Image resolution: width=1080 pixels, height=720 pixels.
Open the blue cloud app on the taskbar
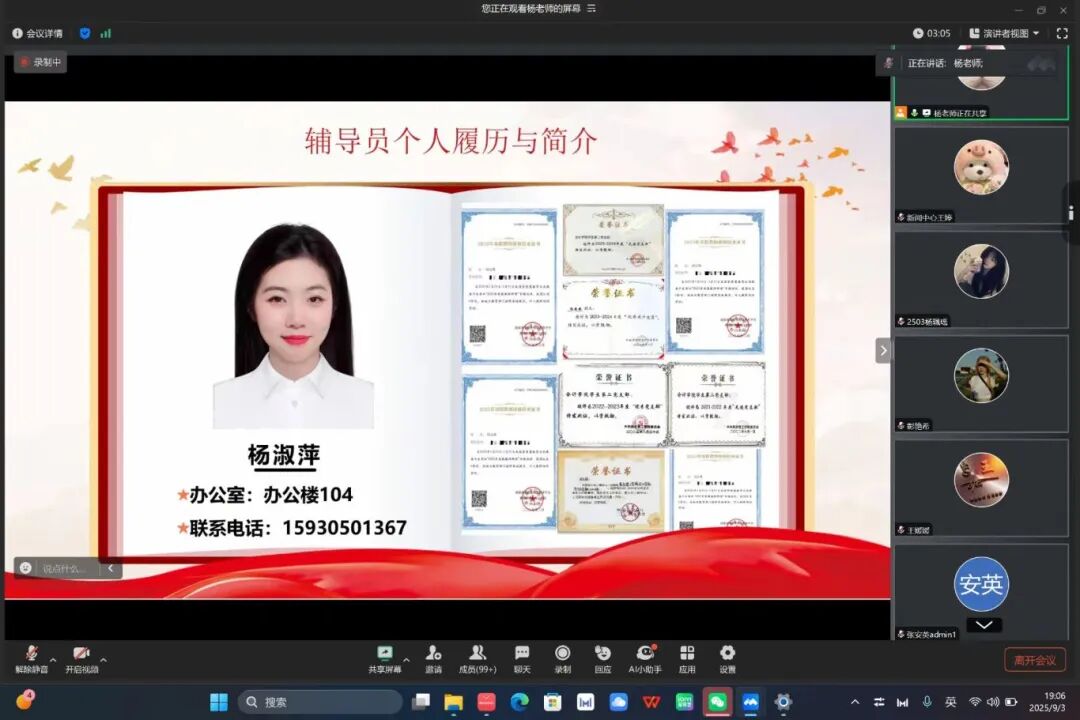[x=619, y=702]
